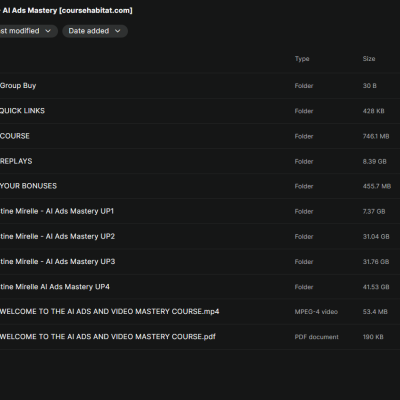Click the Folder type in REPLAYS row
The height and width of the screenshot is (400, 400).
(304, 162)
